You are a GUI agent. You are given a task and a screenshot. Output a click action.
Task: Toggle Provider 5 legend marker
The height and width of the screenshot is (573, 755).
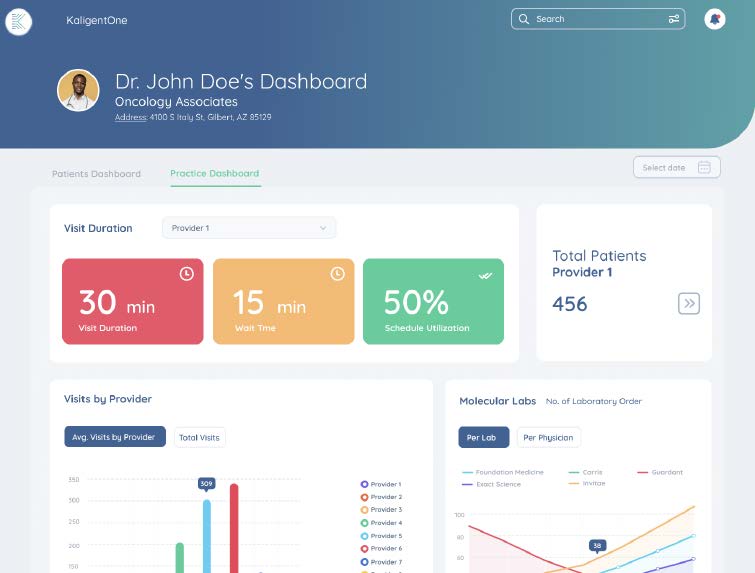[x=365, y=536]
